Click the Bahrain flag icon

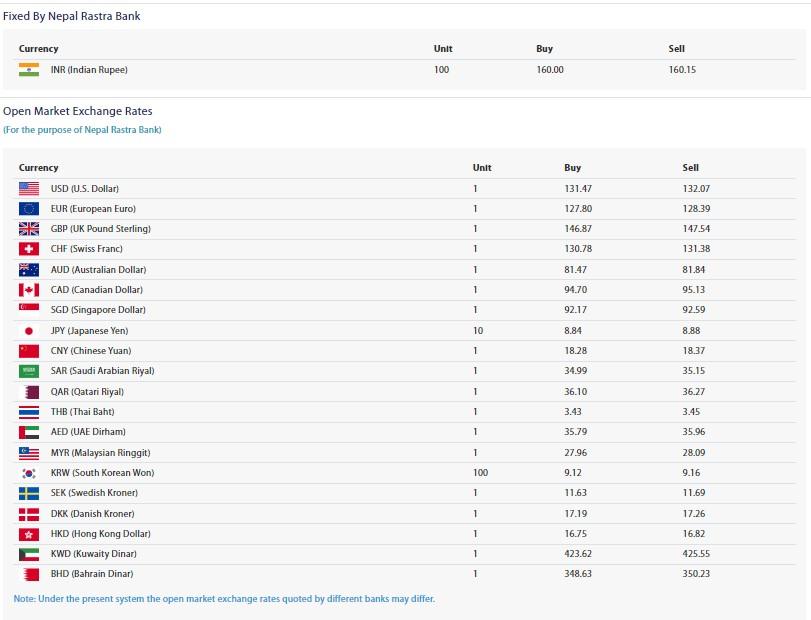(29, 574)
